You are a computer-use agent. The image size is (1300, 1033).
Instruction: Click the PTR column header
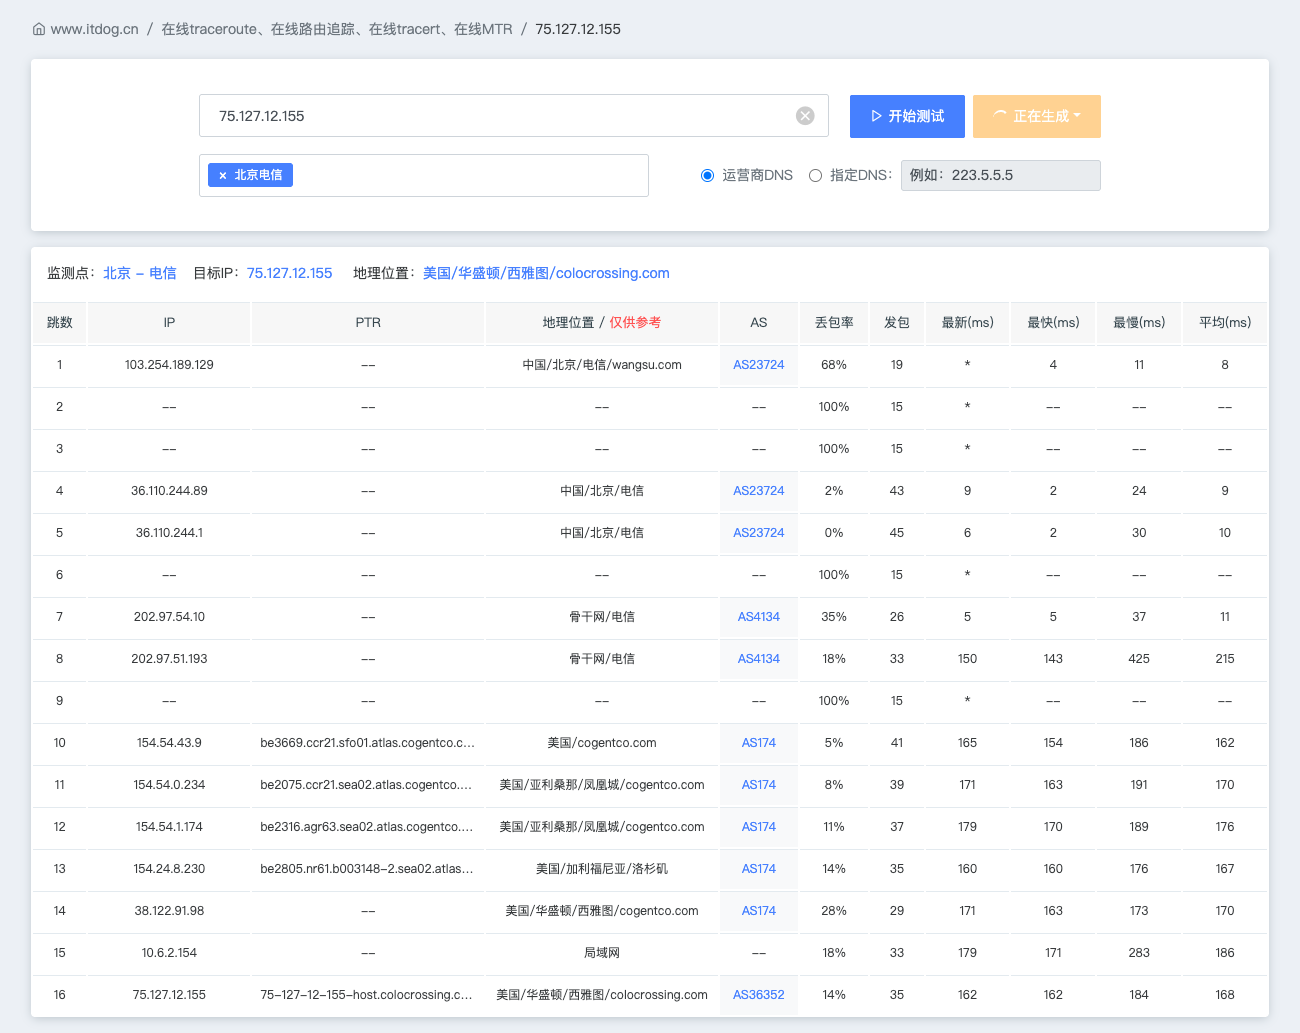coord(368,323)
